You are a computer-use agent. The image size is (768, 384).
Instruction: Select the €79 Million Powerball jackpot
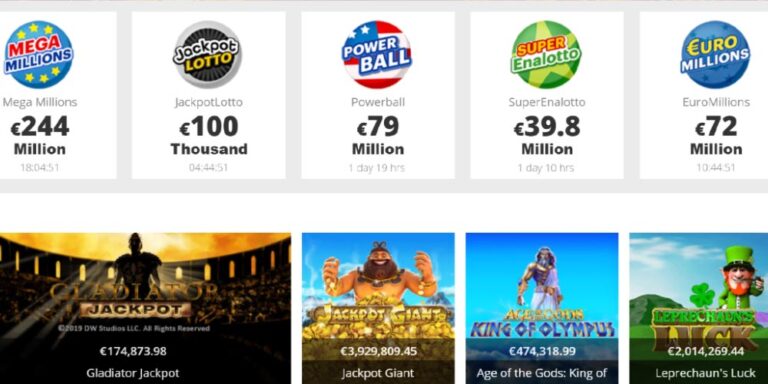(x=378, y=136)
